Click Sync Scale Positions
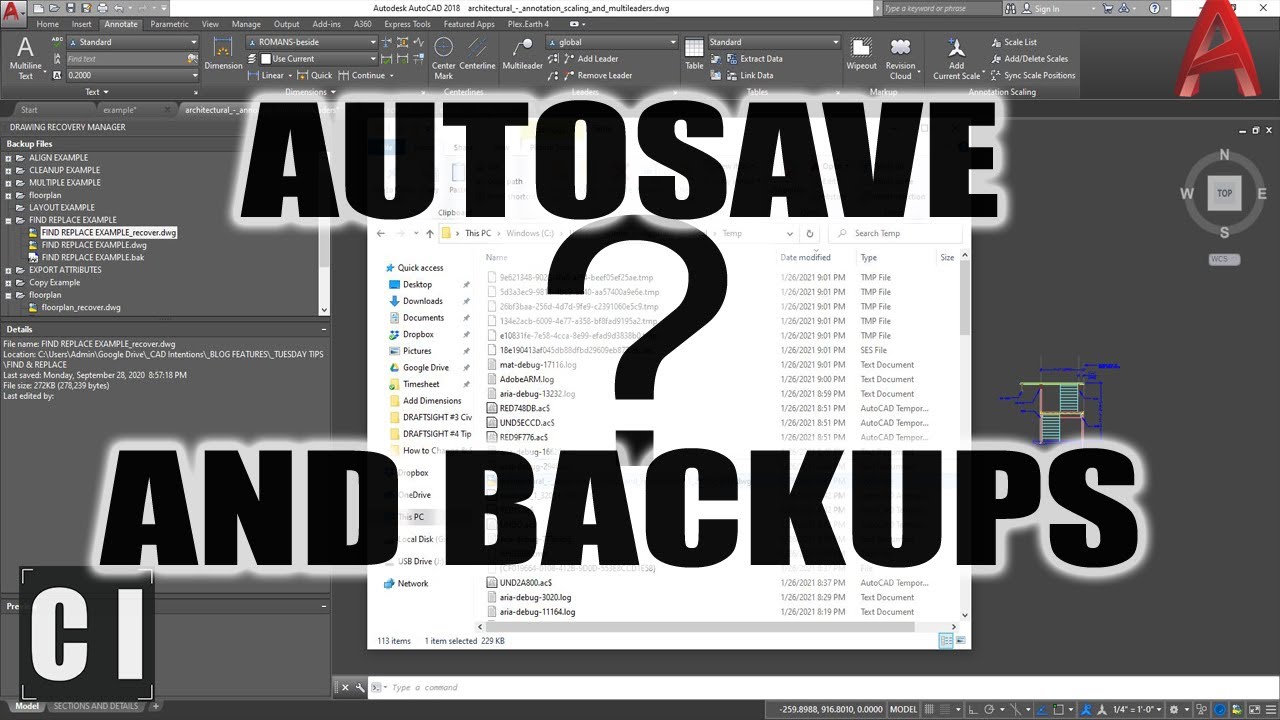1280x720 pixels. [x=1032, y=75]
